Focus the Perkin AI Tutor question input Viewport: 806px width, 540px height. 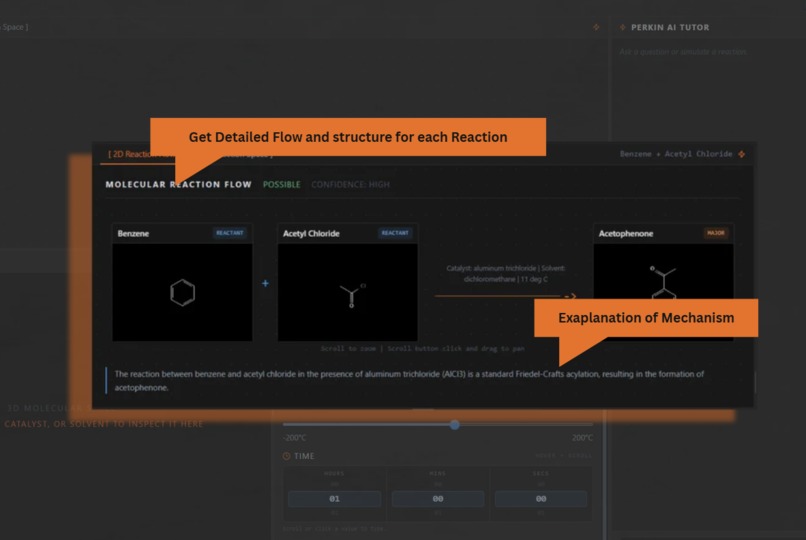683,52
